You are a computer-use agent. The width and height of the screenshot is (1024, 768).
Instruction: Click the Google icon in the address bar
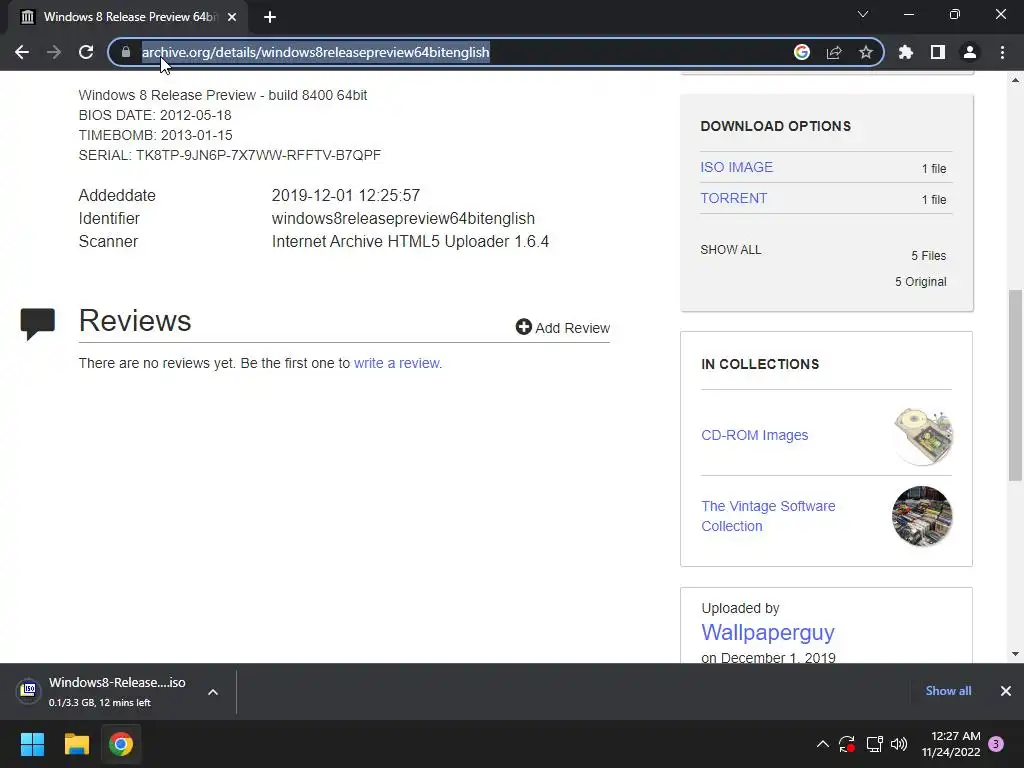(802, 52)
